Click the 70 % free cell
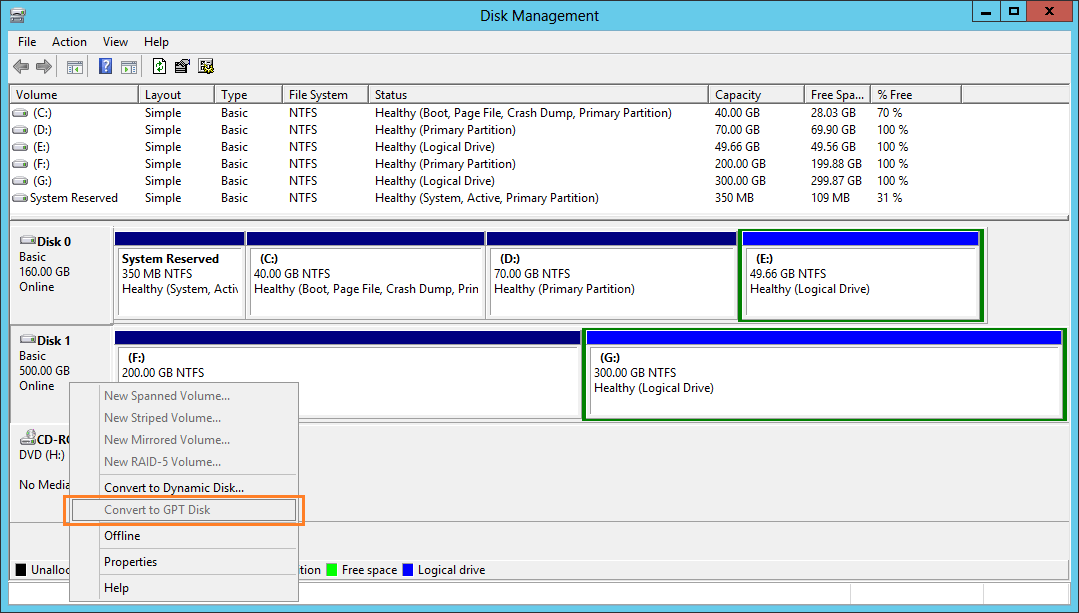The height and width of the screenshot is (613, 1079). click(x=890, y=113)
